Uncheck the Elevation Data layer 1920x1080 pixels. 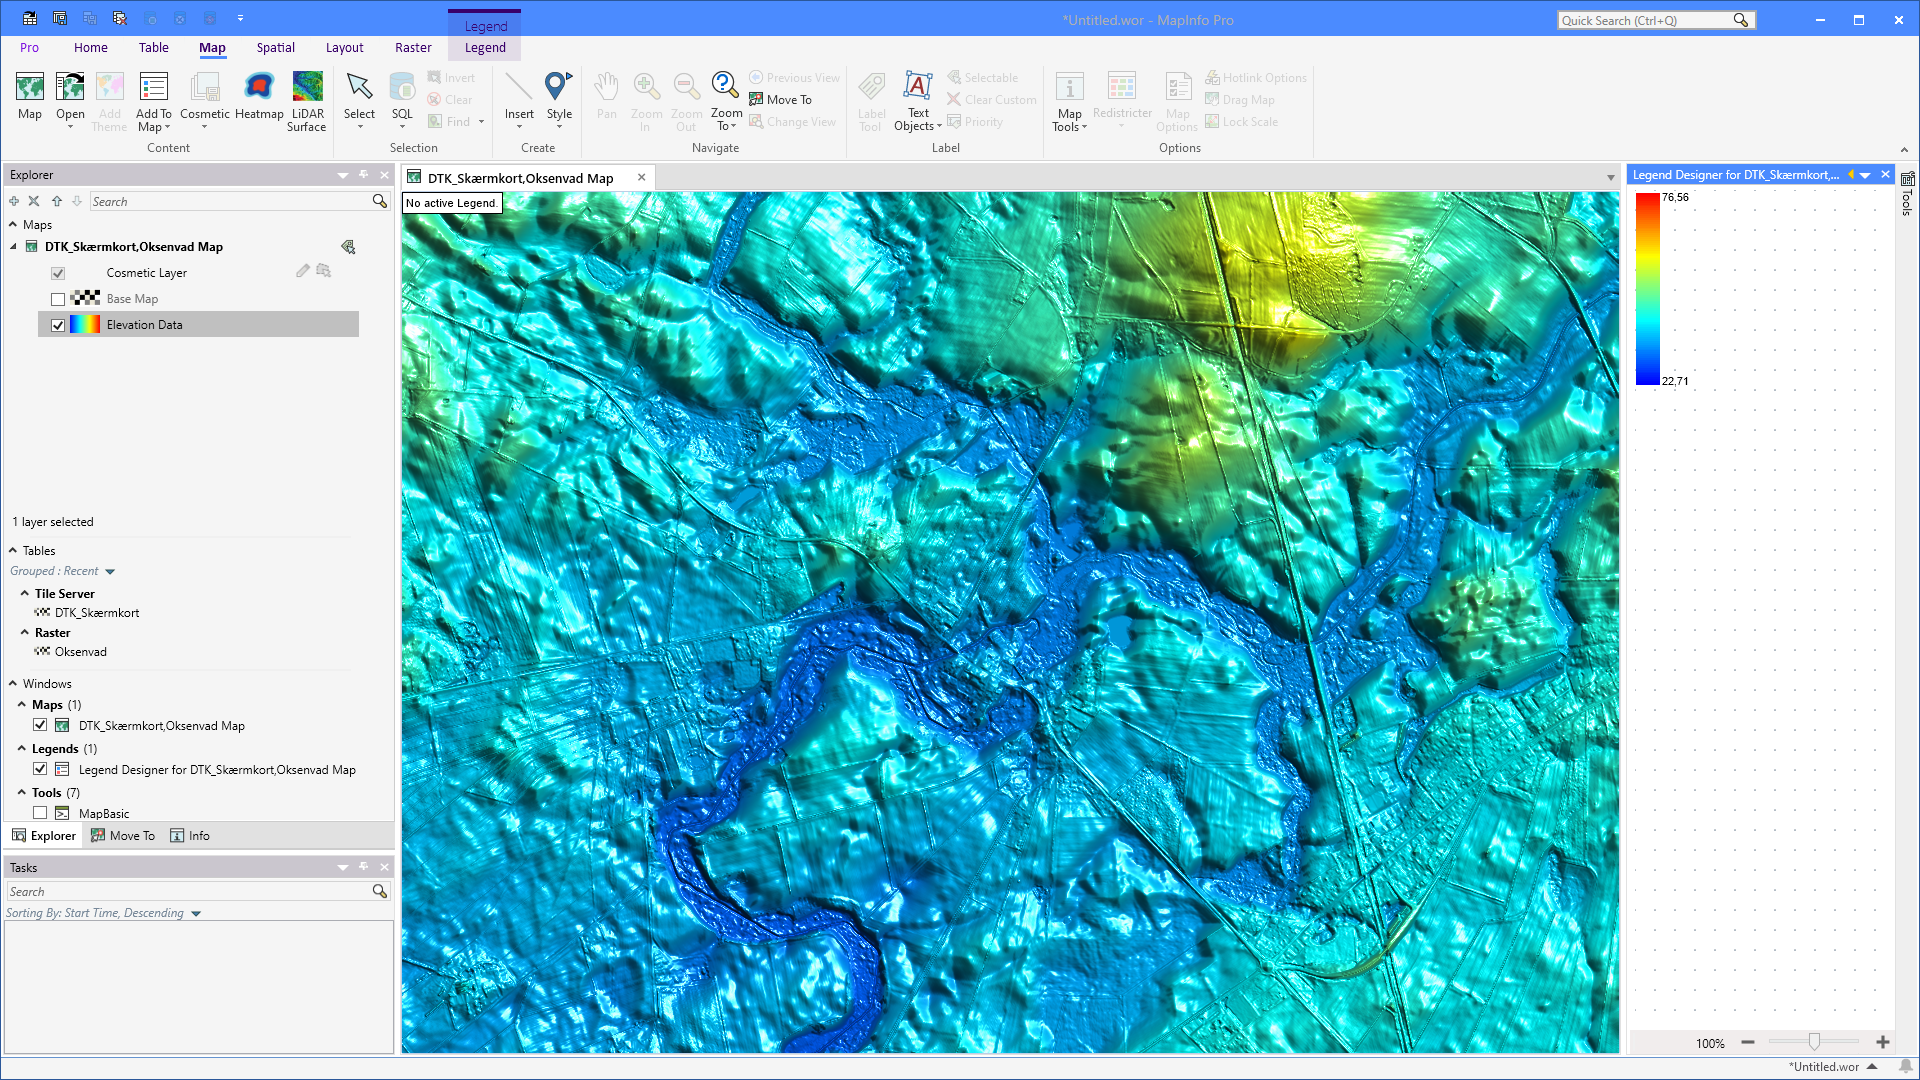(x=58, y=325)
